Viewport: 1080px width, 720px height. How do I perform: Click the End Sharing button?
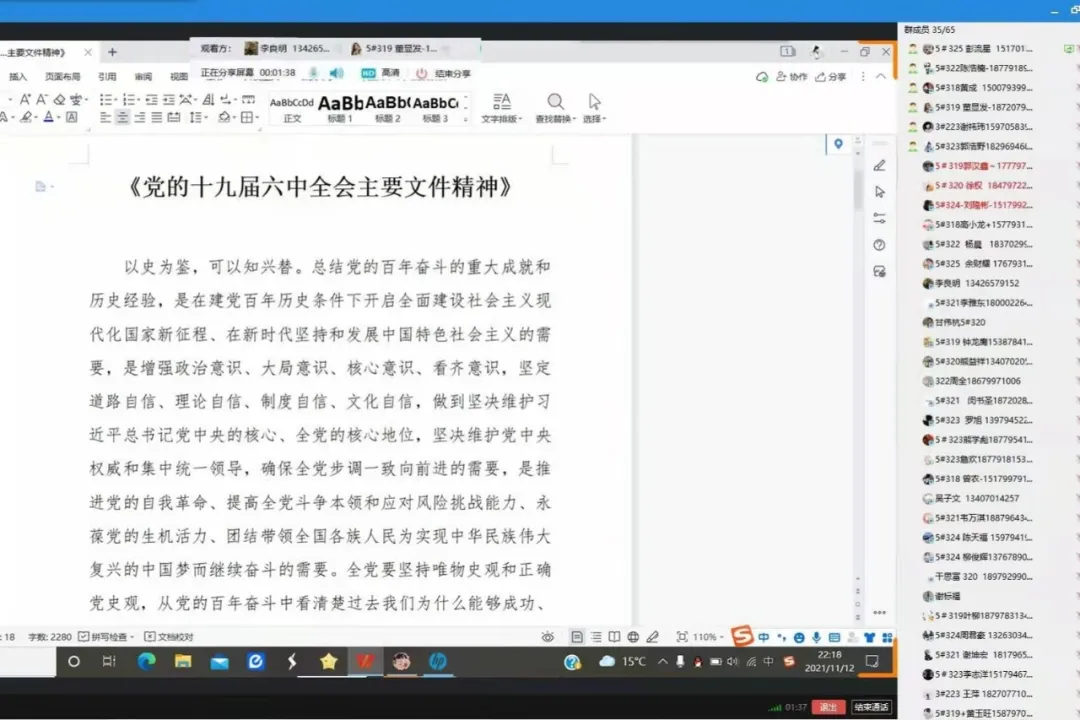443,73
